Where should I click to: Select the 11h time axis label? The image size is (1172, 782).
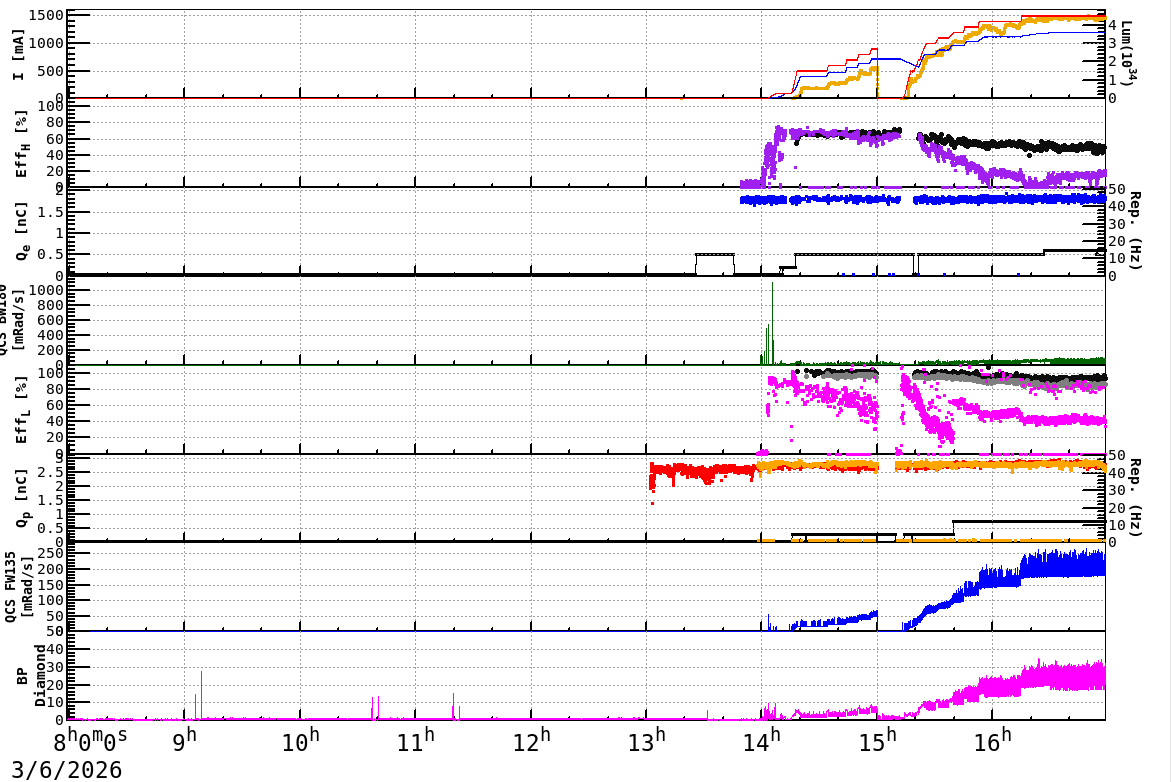point(416,740)
